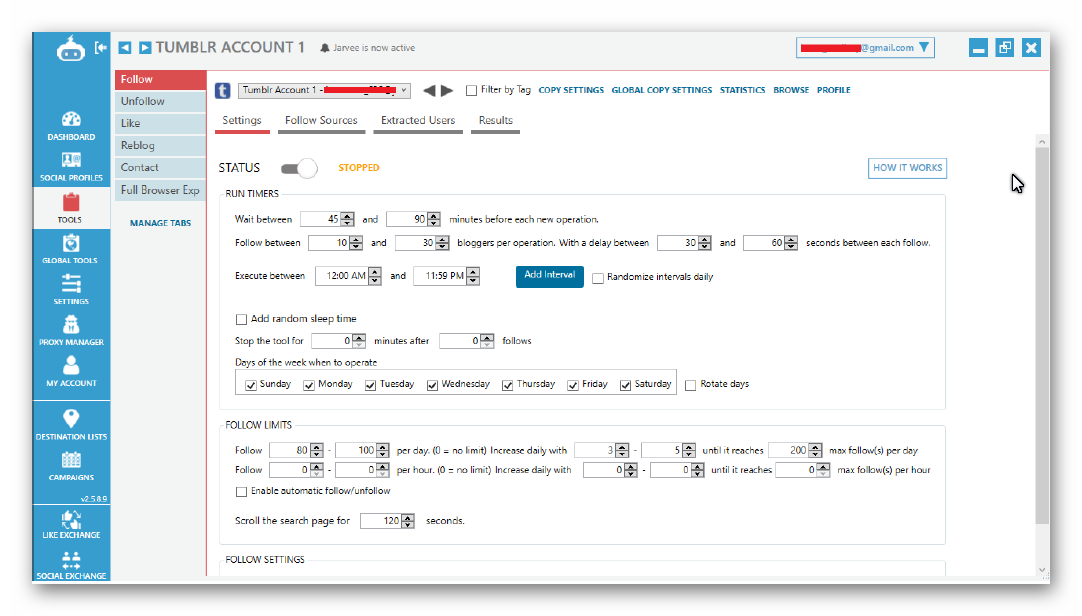This screenshot has height=616, width=1082.
Task: Open the Tumblr Account 1 dropdown
Action: coord(324,90)
